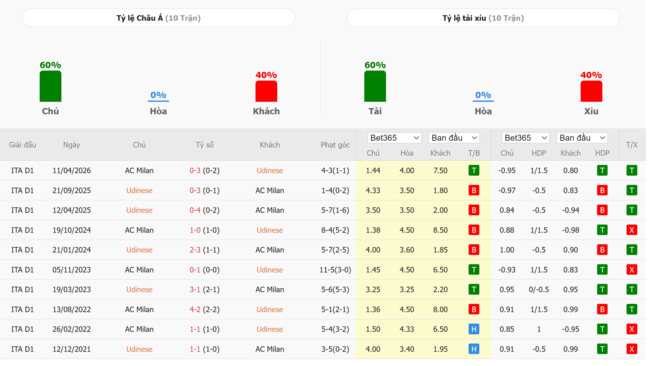Screen dimensions: 650x366
Task: Click T/X badge X in 12/12/2021 row
Action: click(x=632, y=349)
